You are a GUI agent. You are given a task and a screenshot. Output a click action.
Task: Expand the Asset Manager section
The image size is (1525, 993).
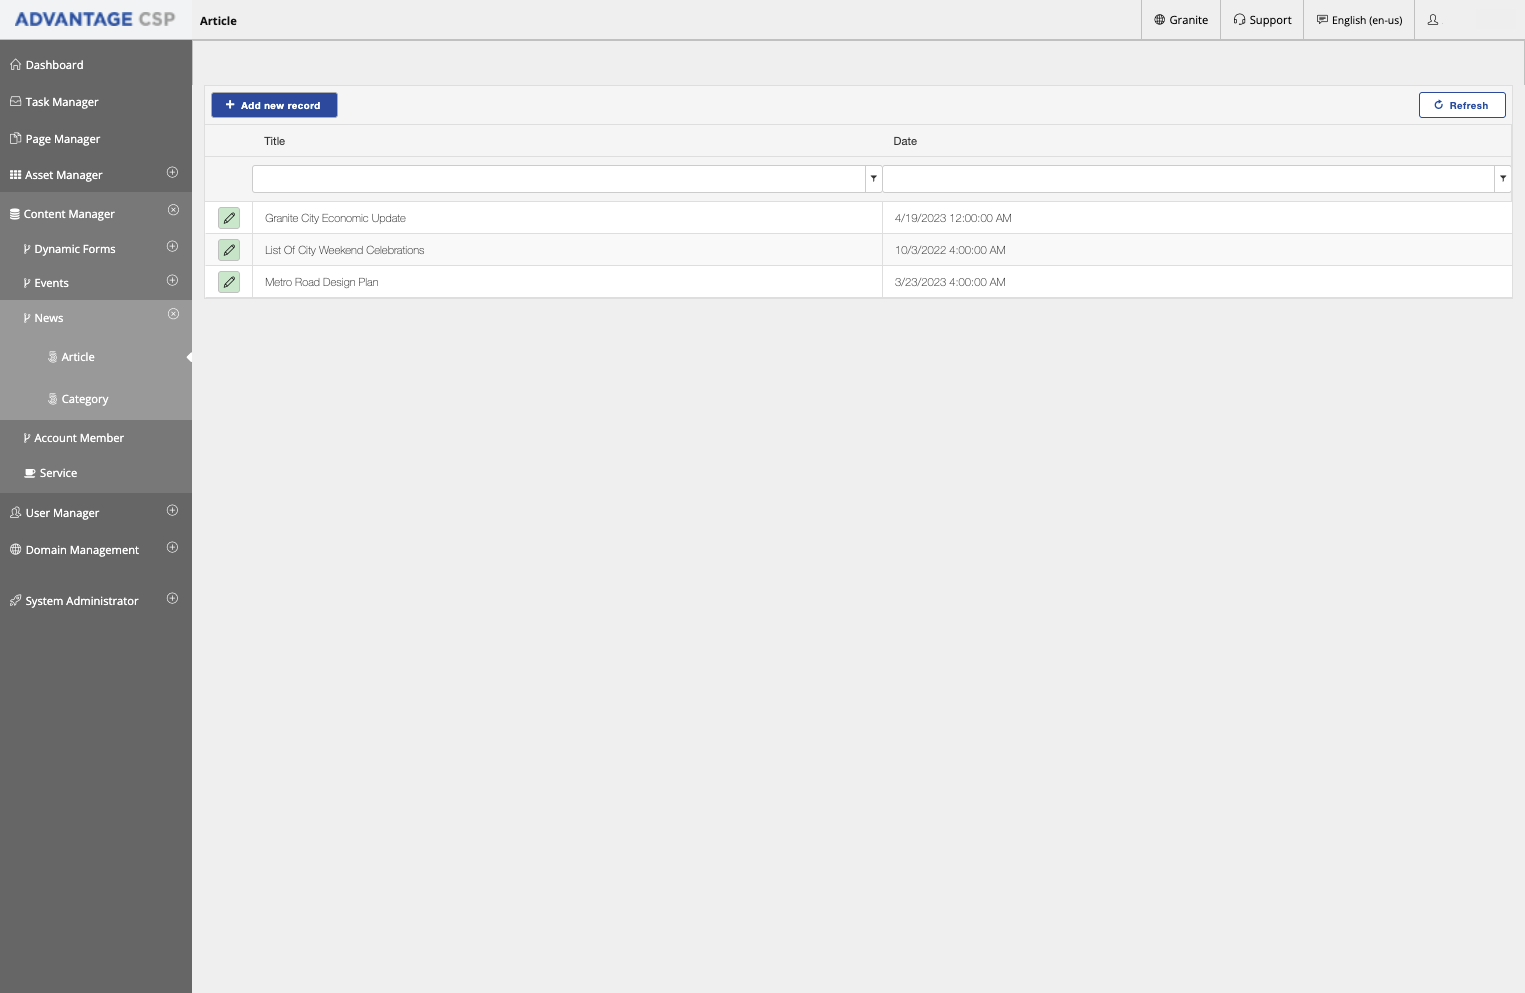[x=172, y=173]
